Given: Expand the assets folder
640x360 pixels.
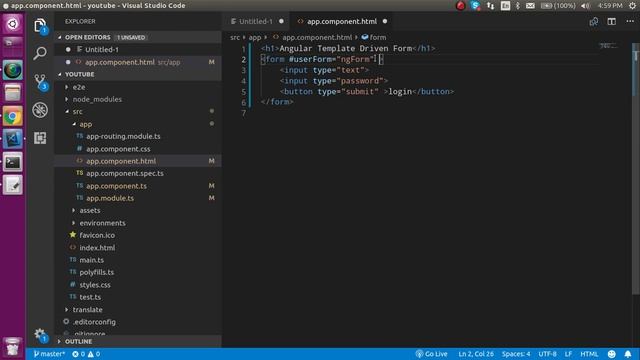Looking at the screenshot, I should [x=138, y=210].
